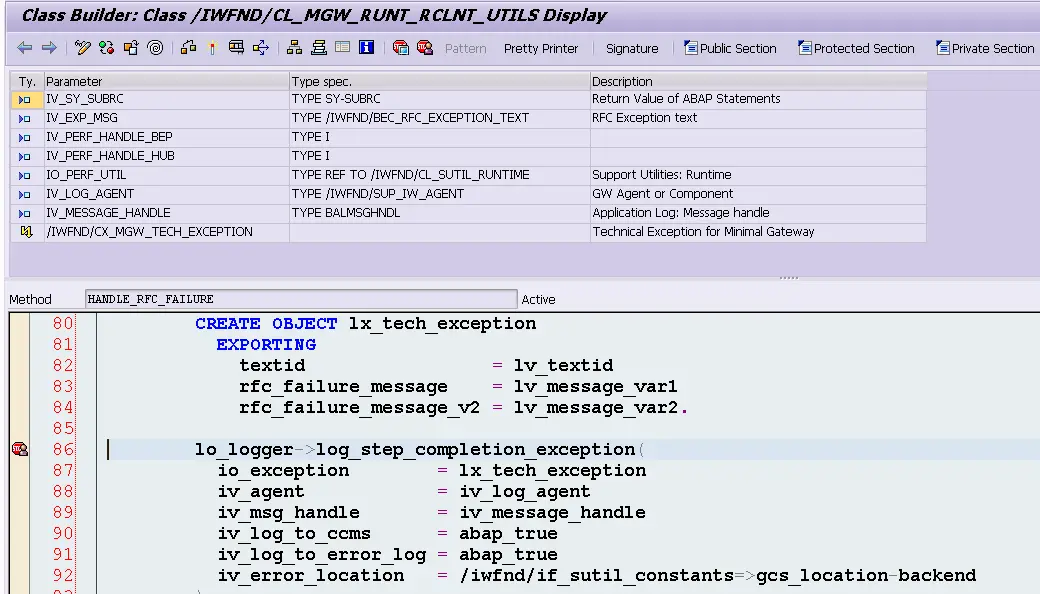
Task: Open the Signature view
Action: pyautogui.click(x=632, y=48)
